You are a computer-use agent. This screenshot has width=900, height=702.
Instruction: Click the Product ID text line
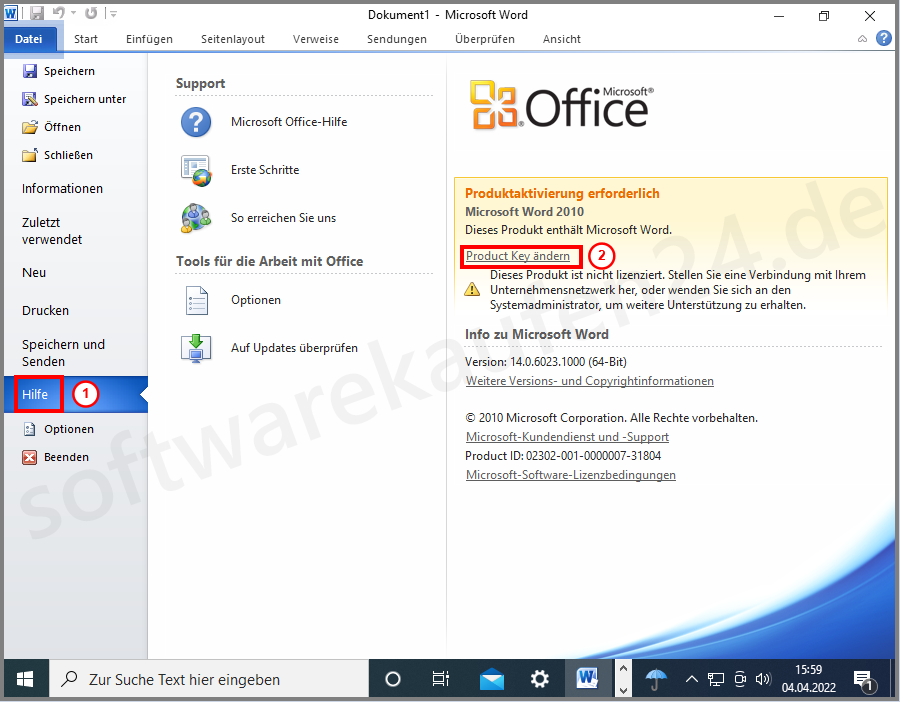click(x=563, y=456)
